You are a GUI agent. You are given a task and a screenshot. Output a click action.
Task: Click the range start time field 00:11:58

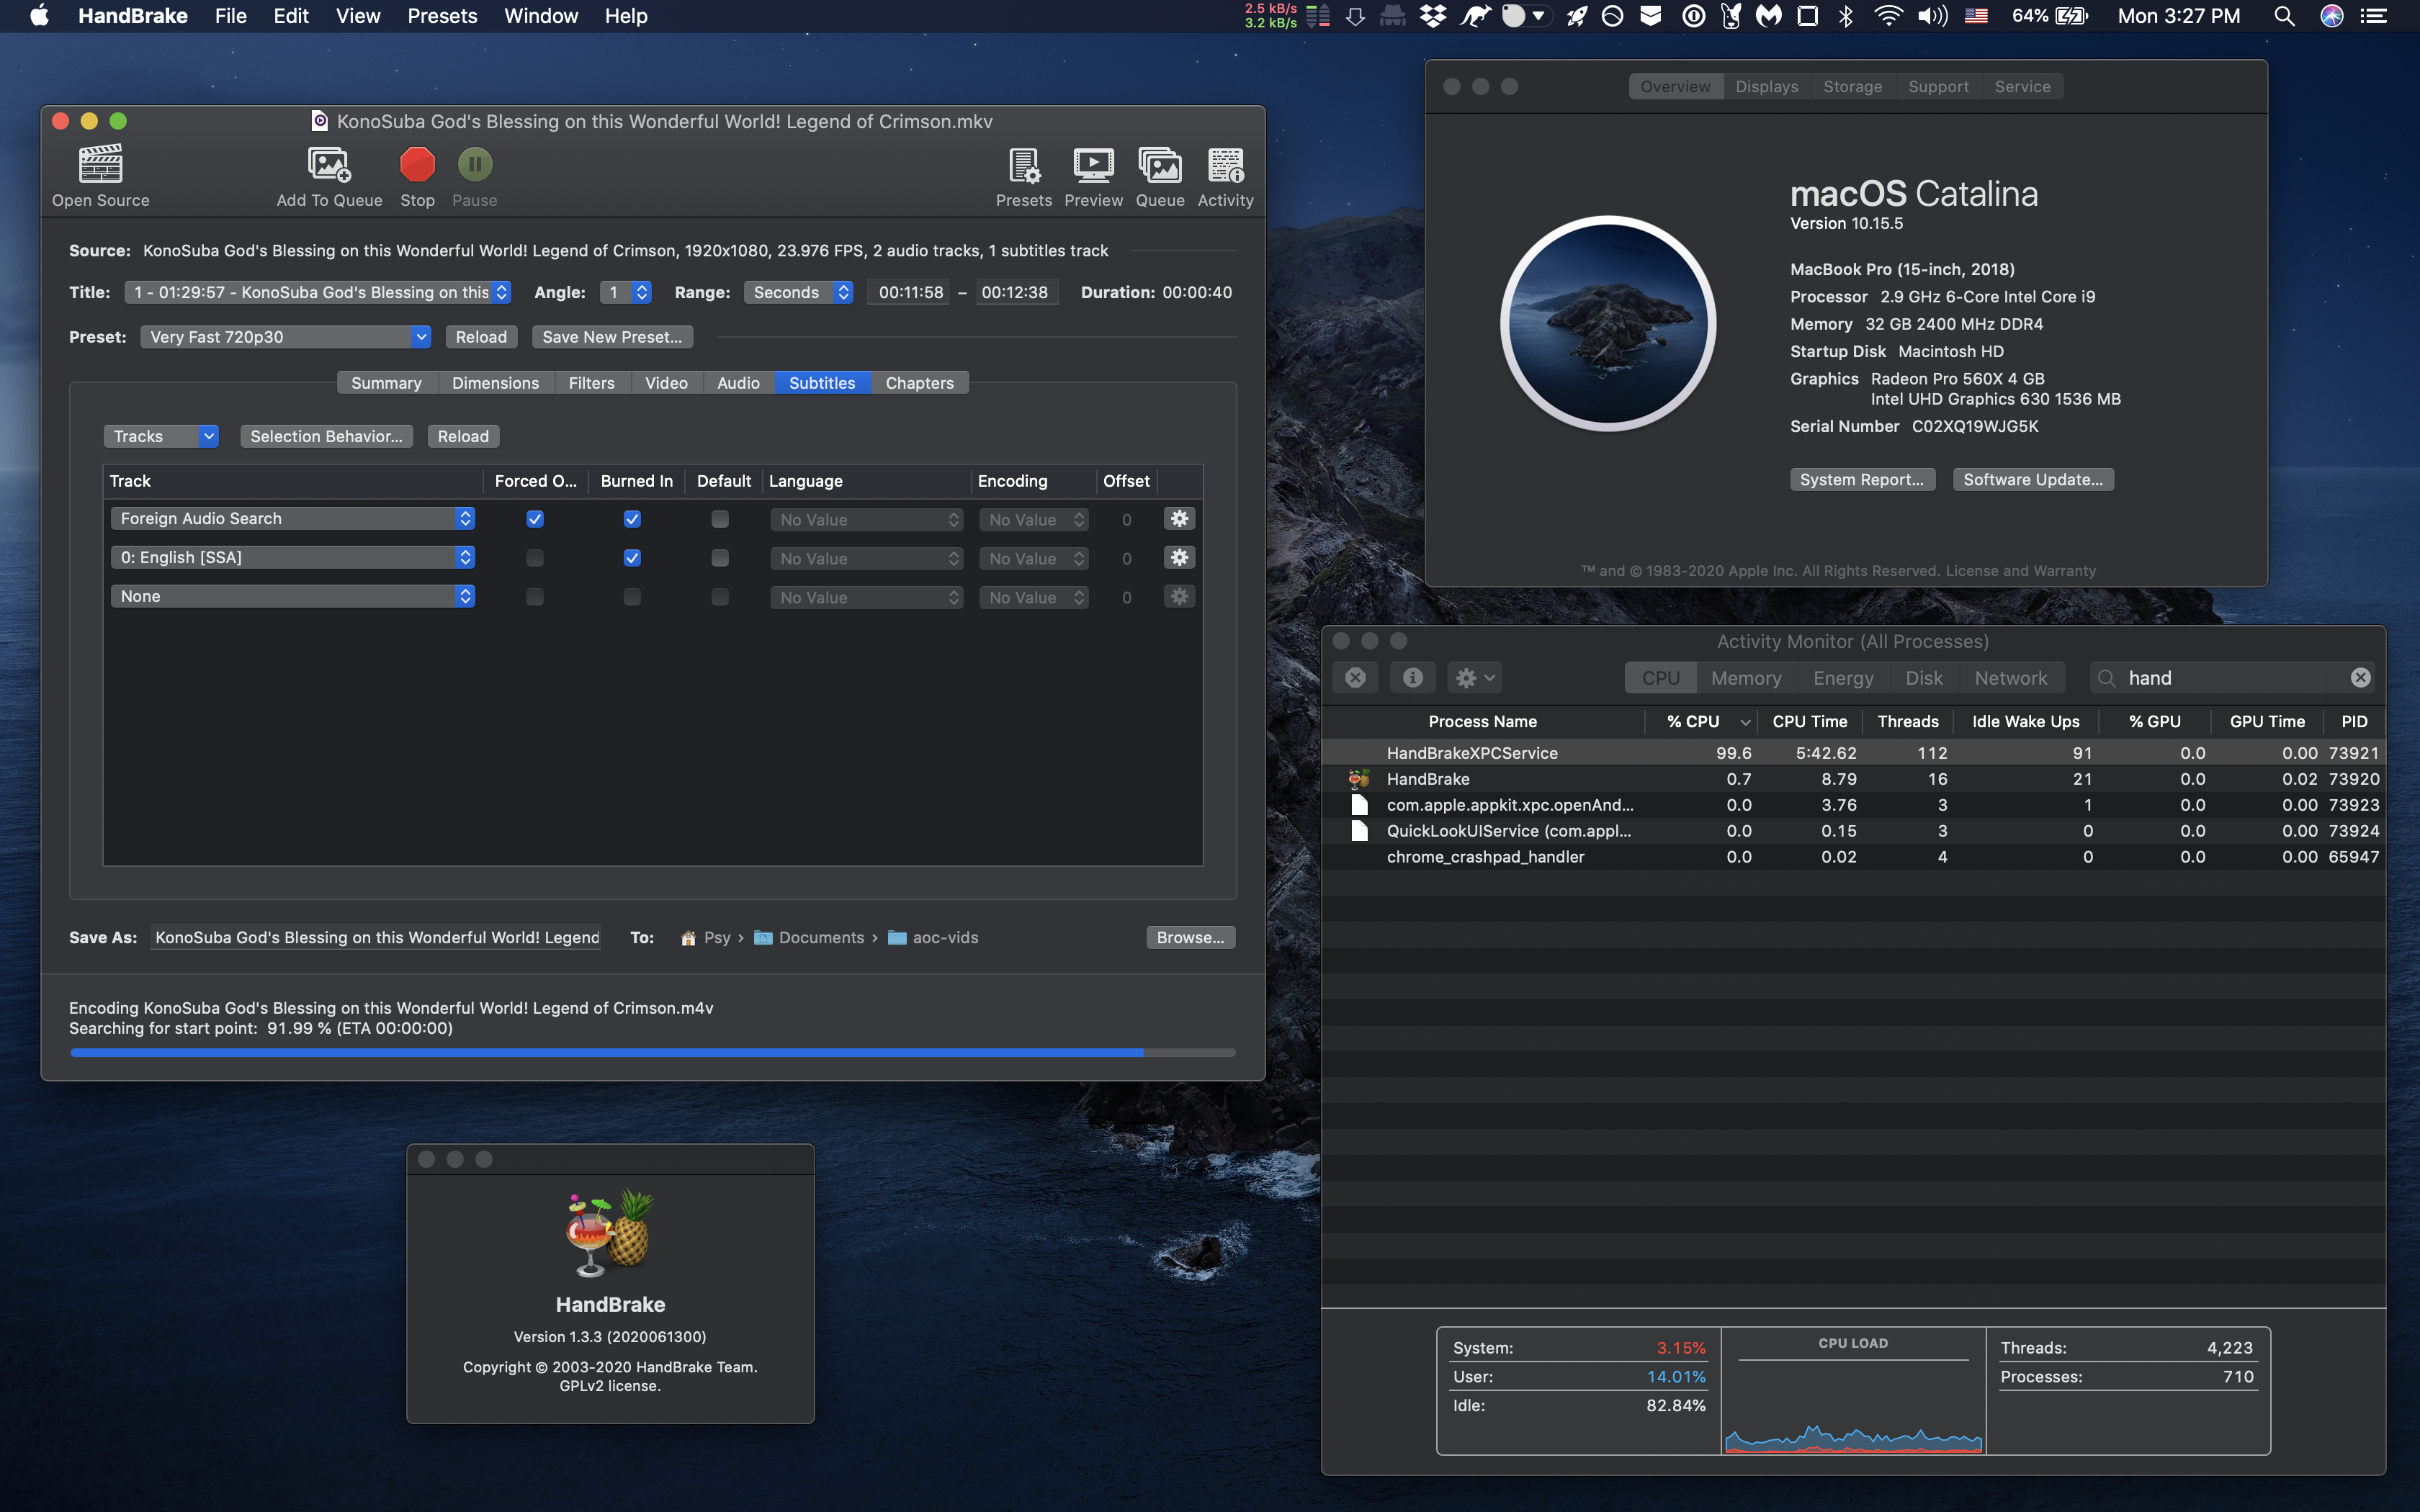point(910,292)
